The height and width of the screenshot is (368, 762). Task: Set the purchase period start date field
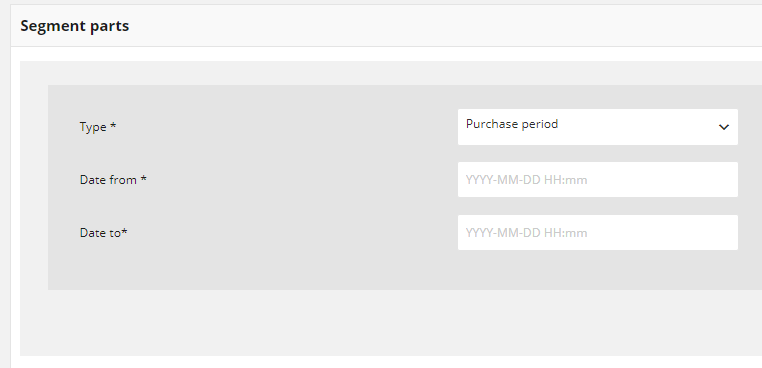(598, 179)
